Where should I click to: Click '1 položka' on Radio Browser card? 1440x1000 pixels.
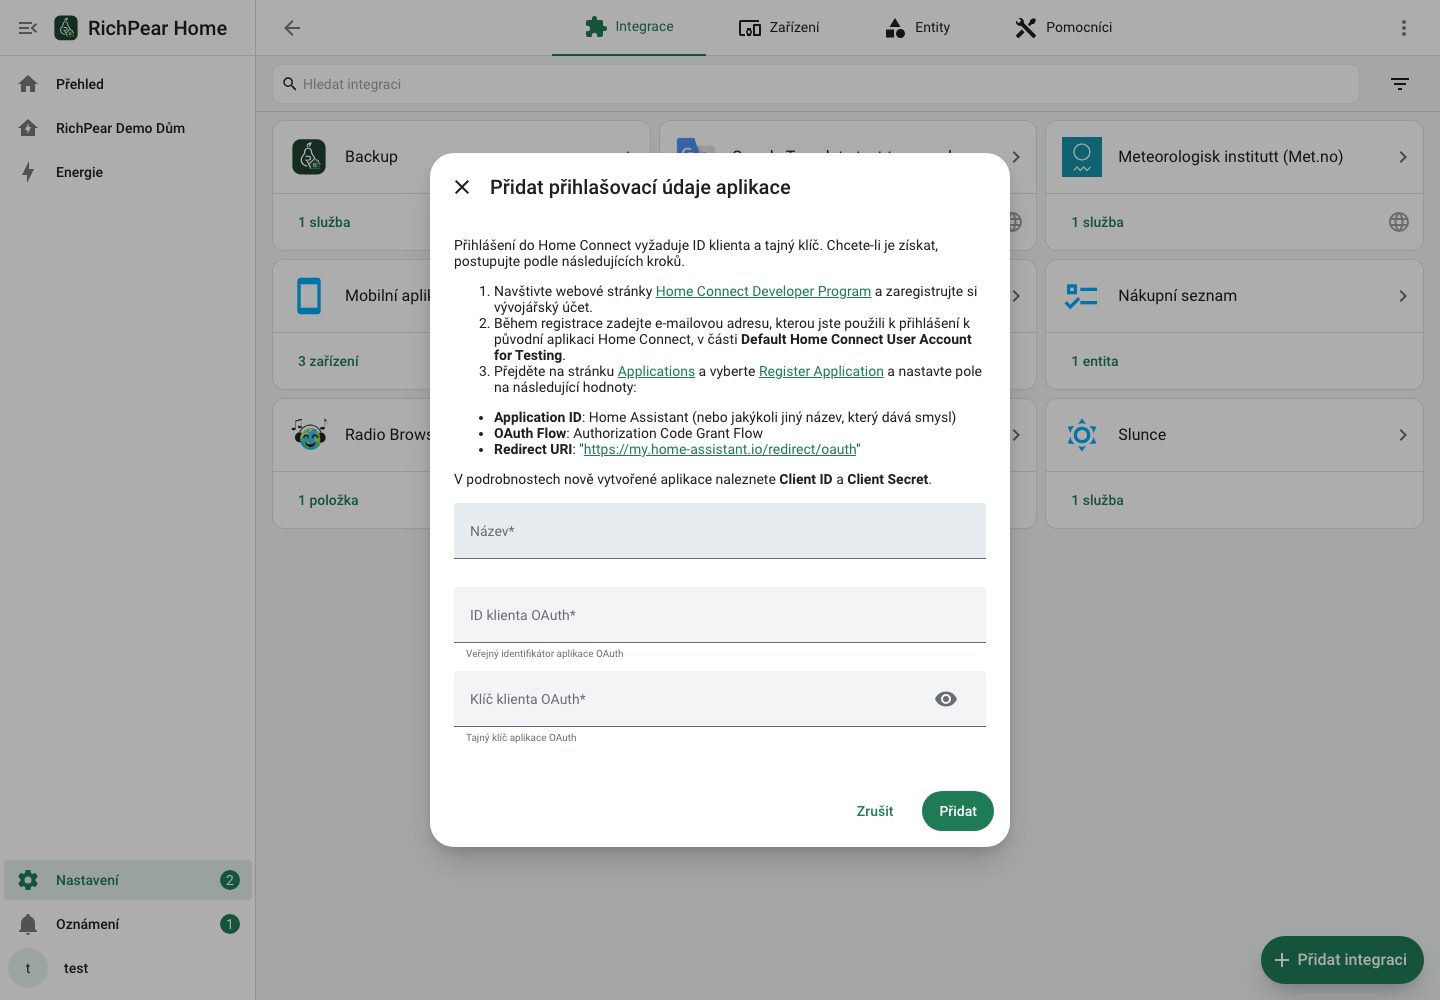[x=328, y=500]
